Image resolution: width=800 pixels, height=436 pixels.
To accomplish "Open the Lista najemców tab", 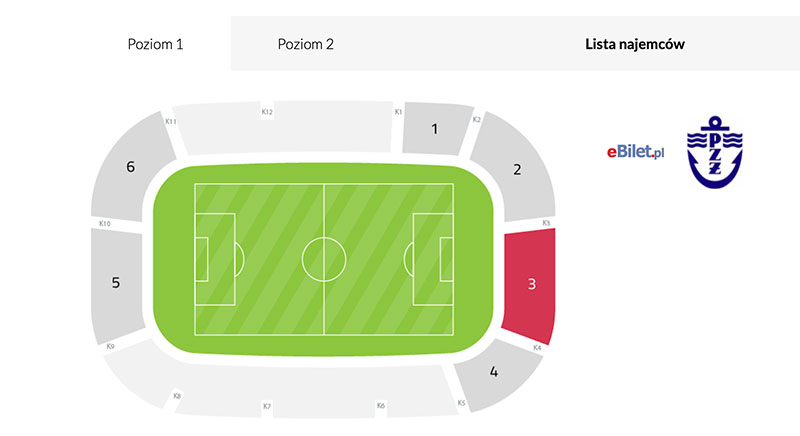I will point(635,44).
